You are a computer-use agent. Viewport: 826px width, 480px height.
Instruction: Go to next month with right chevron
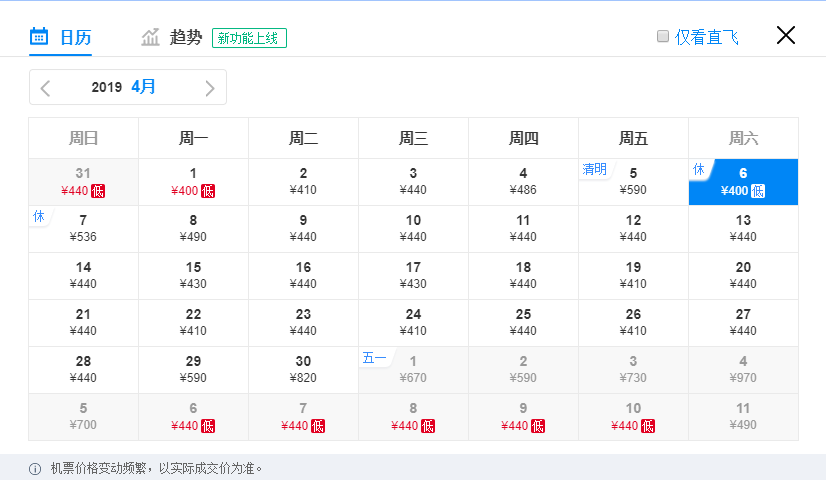210,88
